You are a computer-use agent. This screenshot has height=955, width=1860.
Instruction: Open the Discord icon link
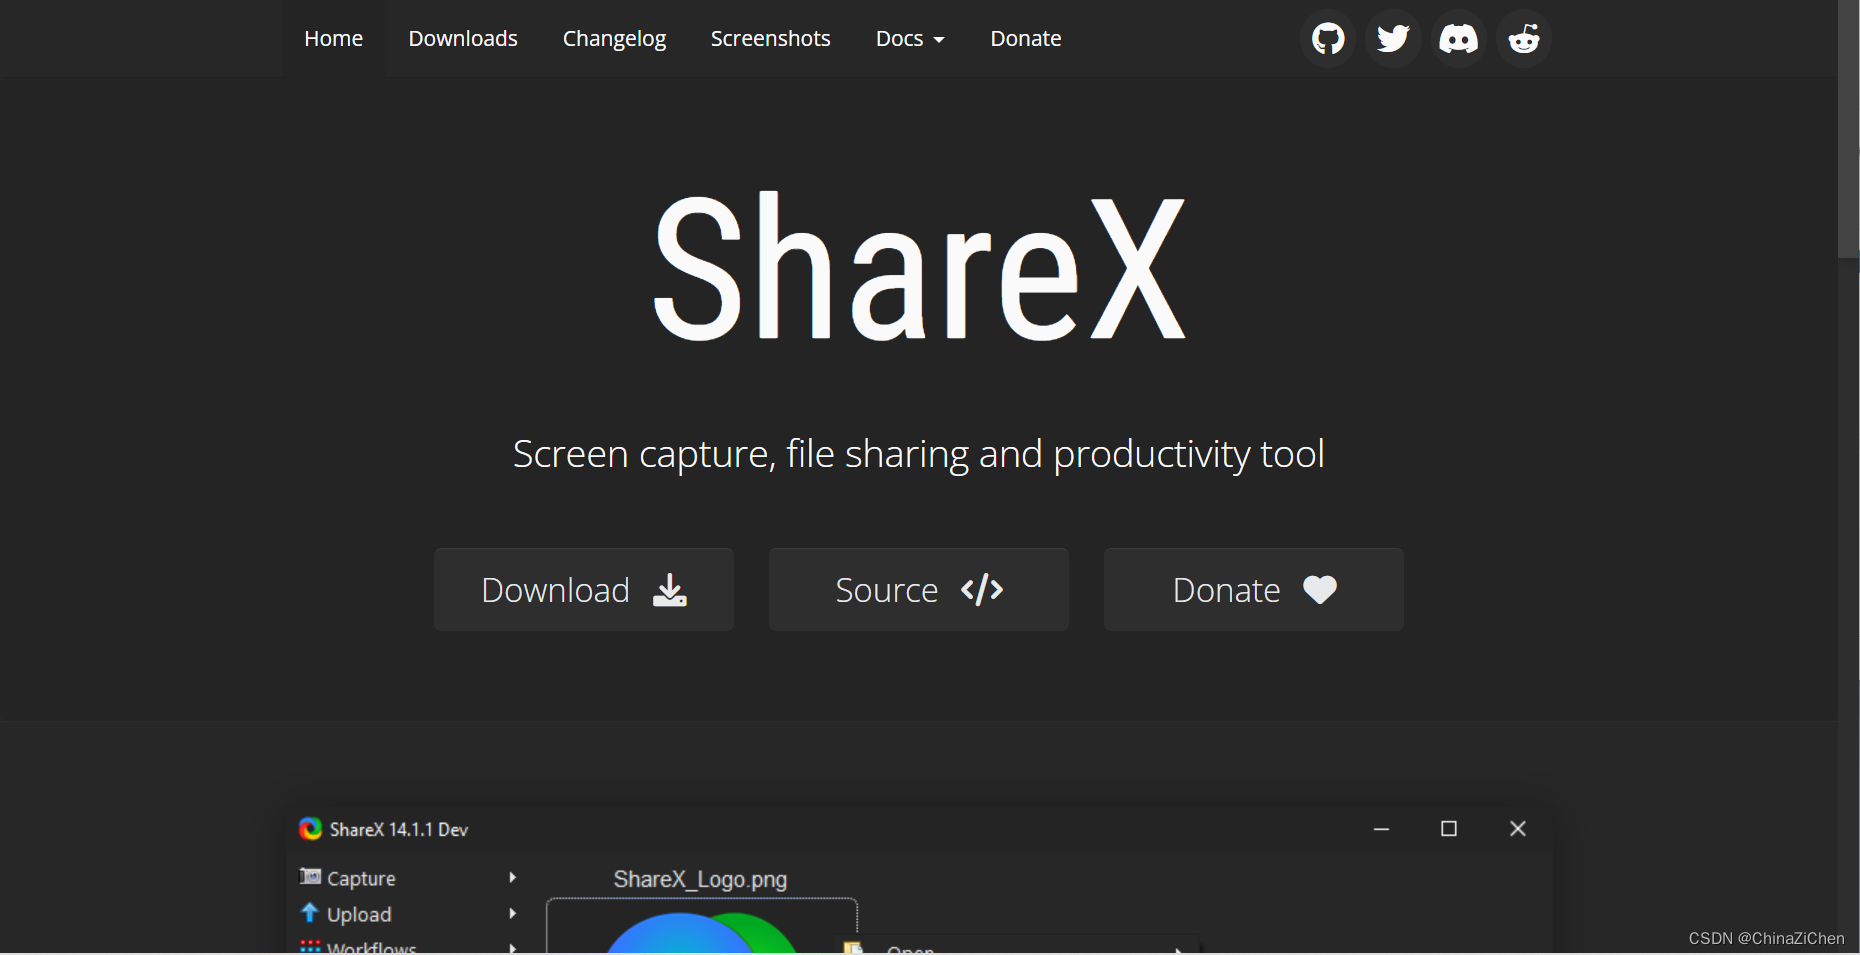(x=1458, y=39)
